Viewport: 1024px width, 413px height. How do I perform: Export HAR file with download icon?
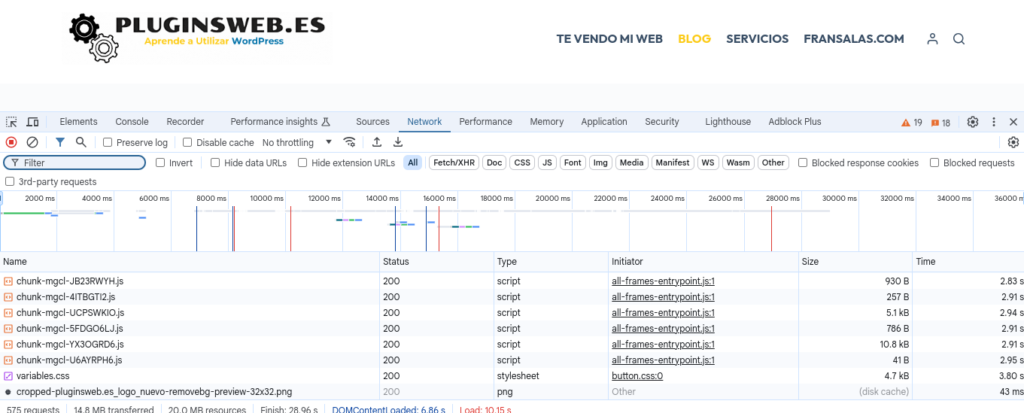click(398, 142)
